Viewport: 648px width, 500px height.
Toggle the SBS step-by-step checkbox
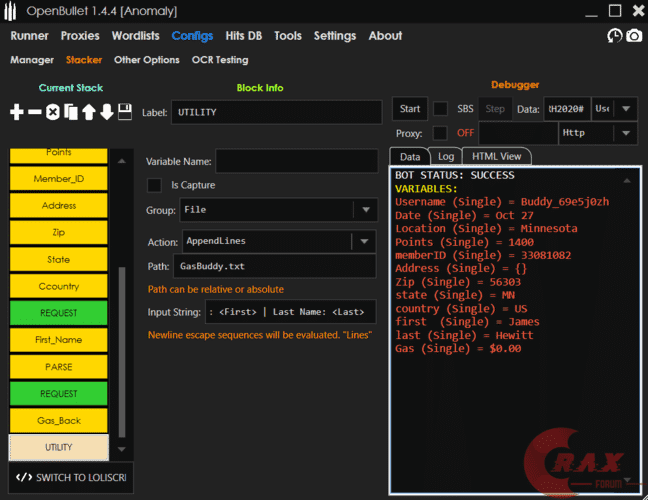[440, 108]
